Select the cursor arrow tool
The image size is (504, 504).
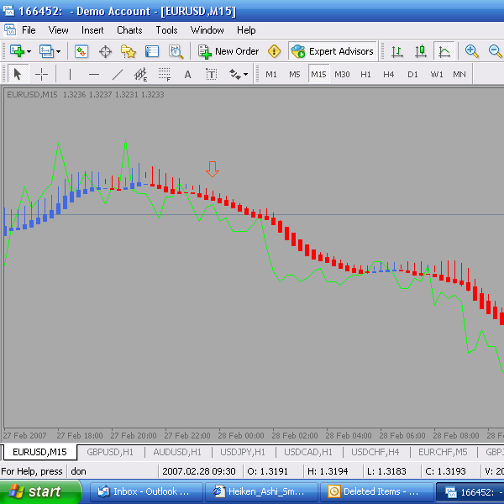[17, 74]
